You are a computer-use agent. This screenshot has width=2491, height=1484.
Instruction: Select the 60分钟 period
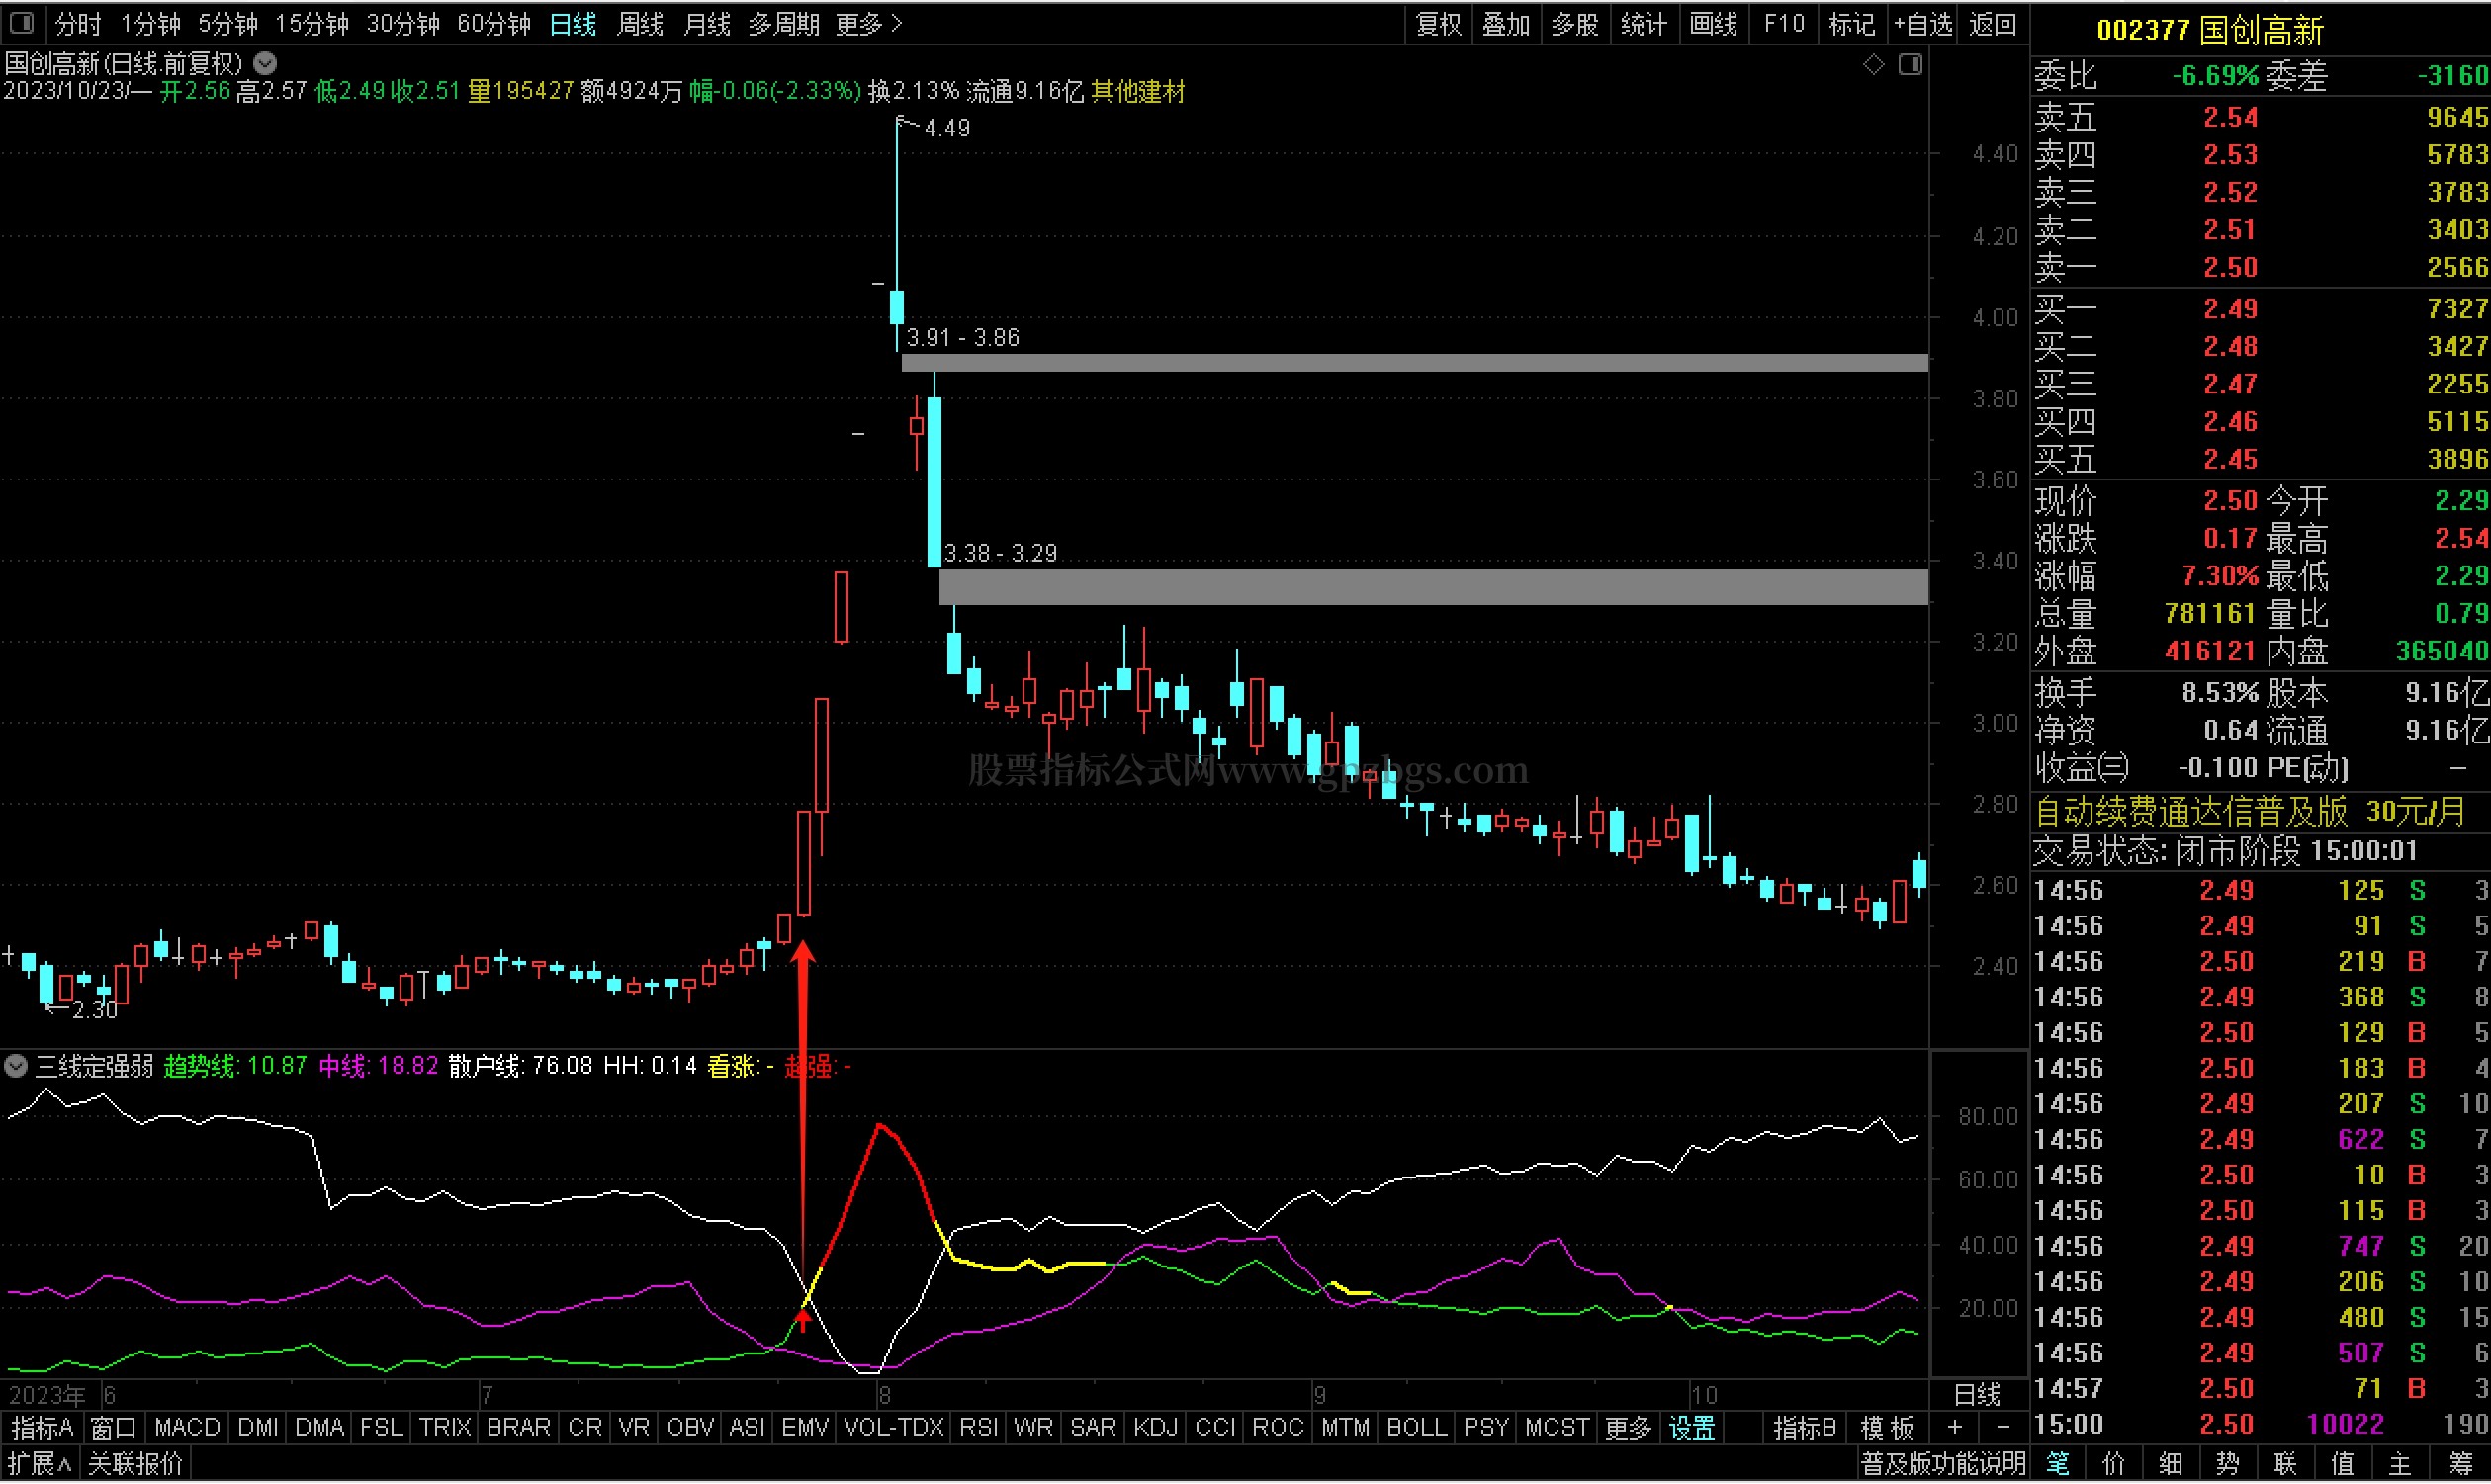point(494,23)
